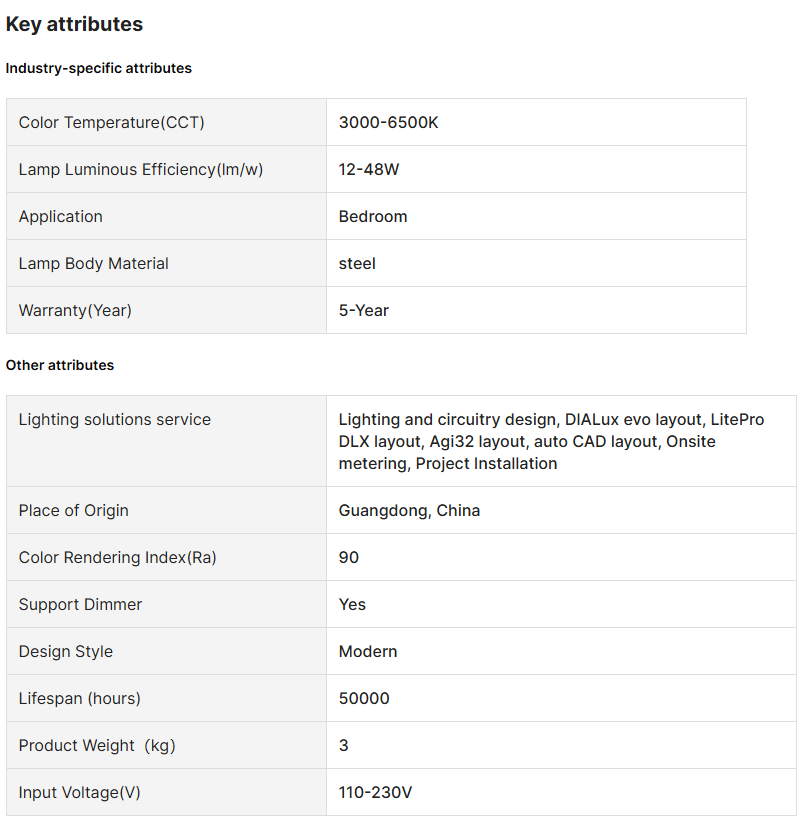The width and height of the screenshot is (802, 816).
Task: Click the Product Weight (kg) label
Action: click(97, 745)
